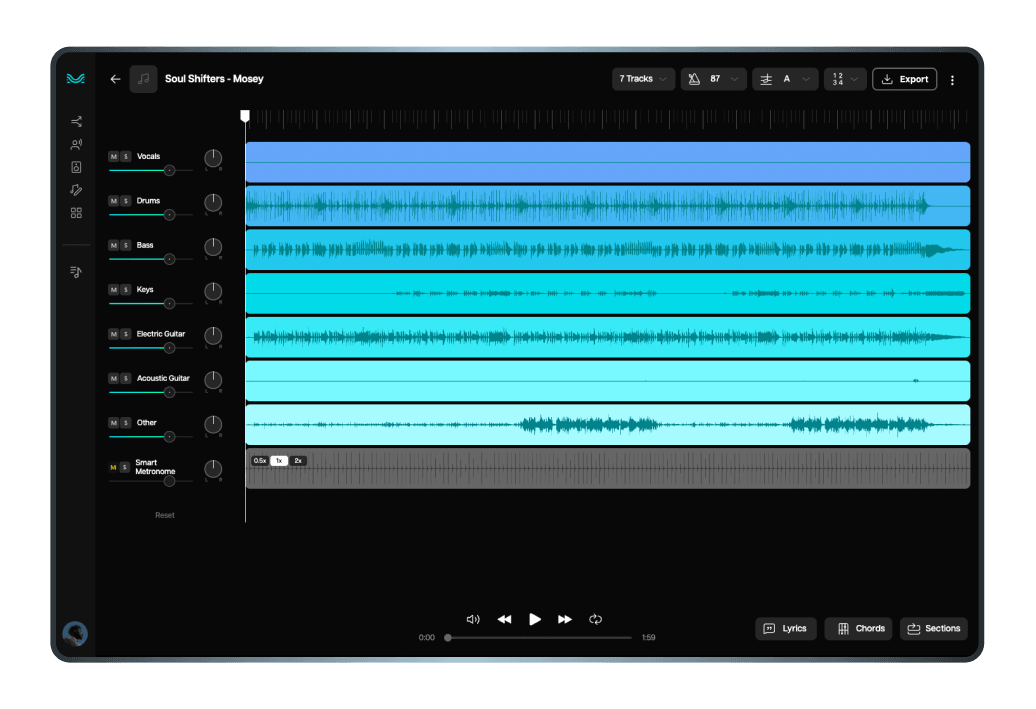The height and width of the screenshot is (709, 1036).
Task: Open the key A dropdown
Action: 785,79
